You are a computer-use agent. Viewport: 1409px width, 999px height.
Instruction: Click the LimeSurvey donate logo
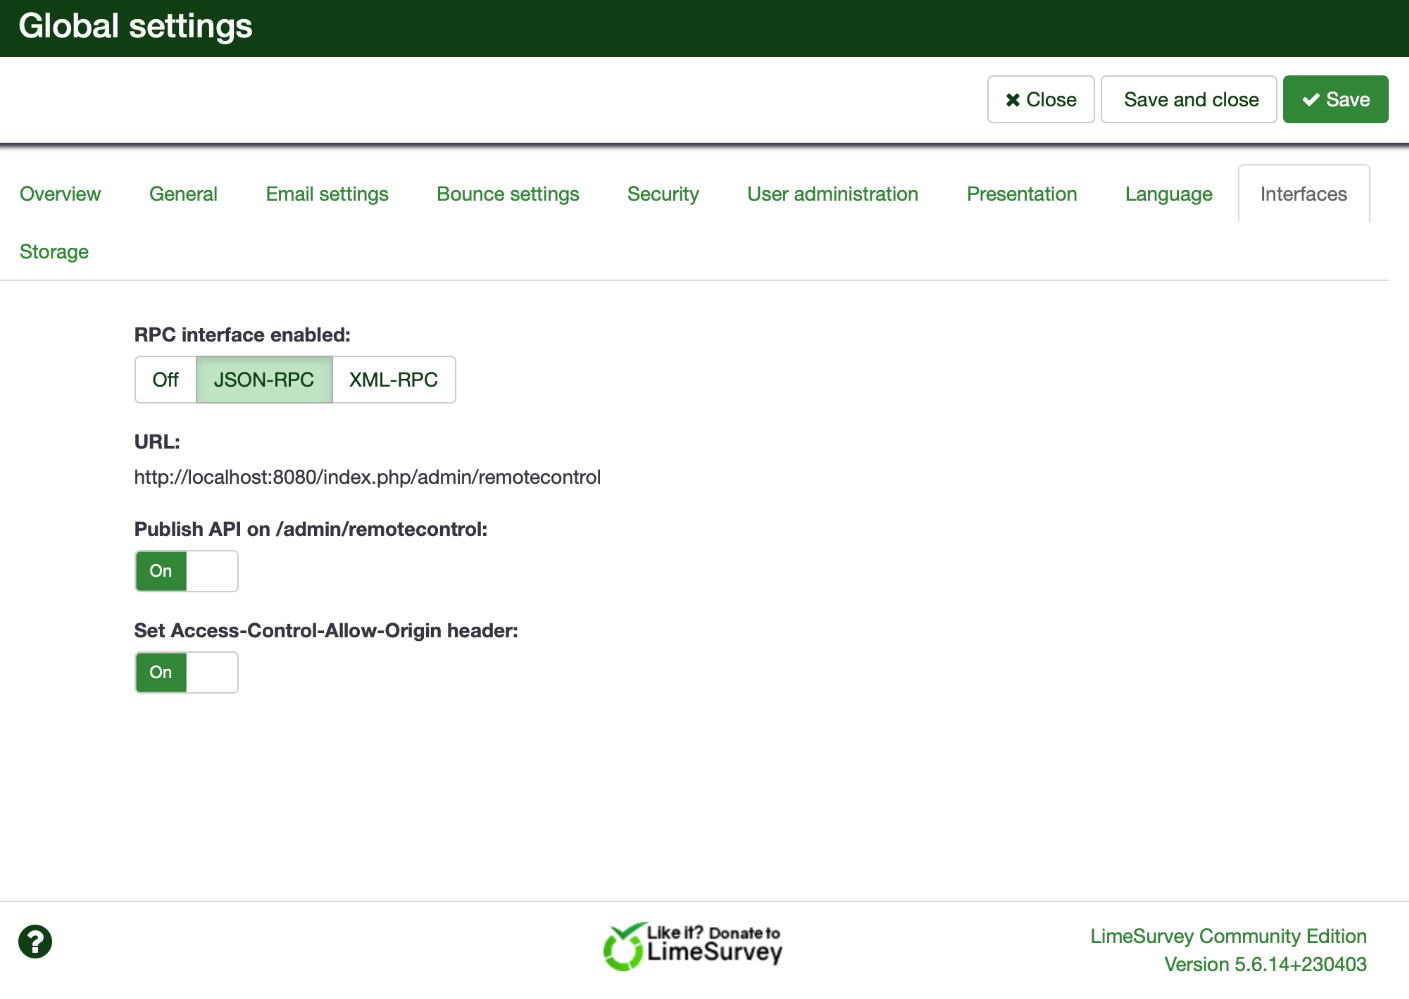692,946
